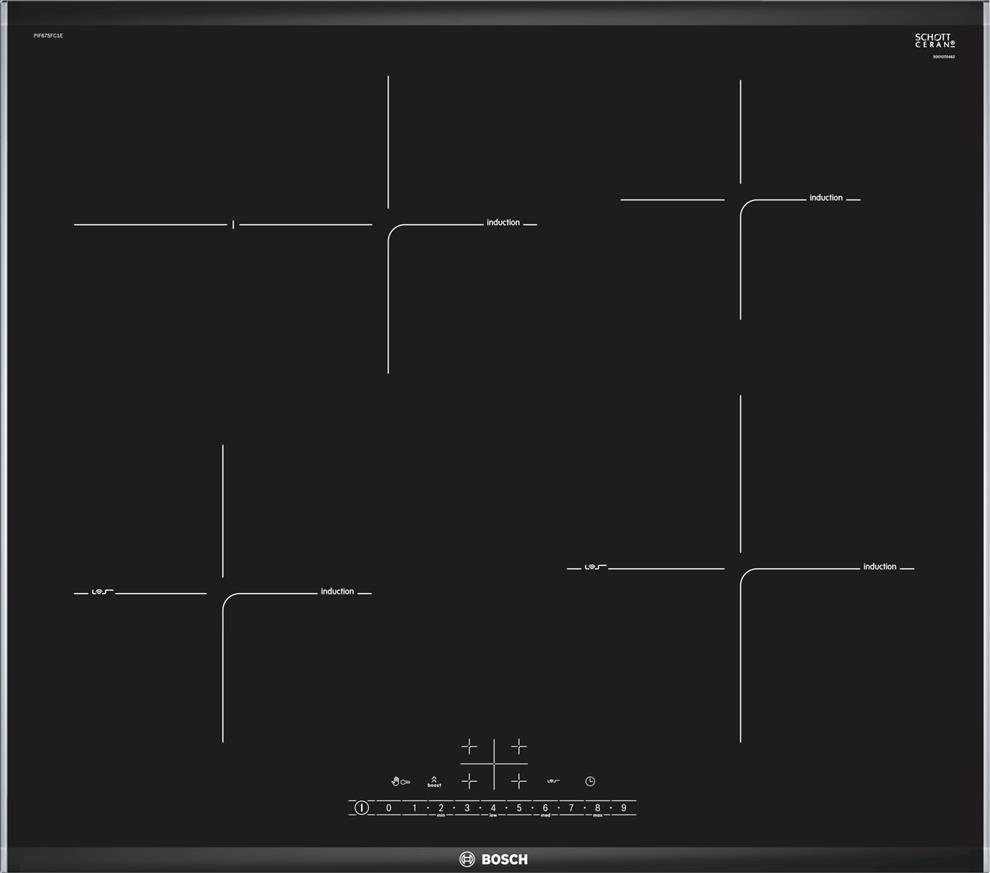
Task: Set power level 9 on the slider
Action: [624, 807]
